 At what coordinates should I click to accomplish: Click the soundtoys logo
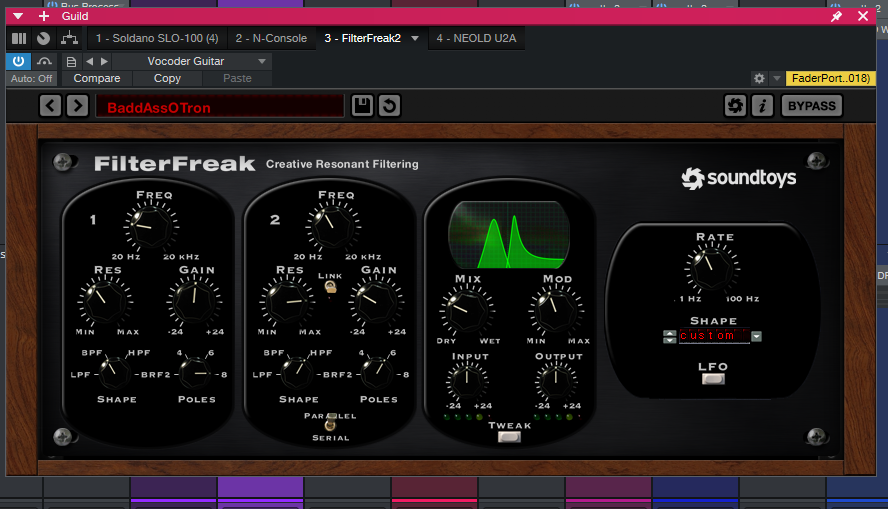[738, 178]
